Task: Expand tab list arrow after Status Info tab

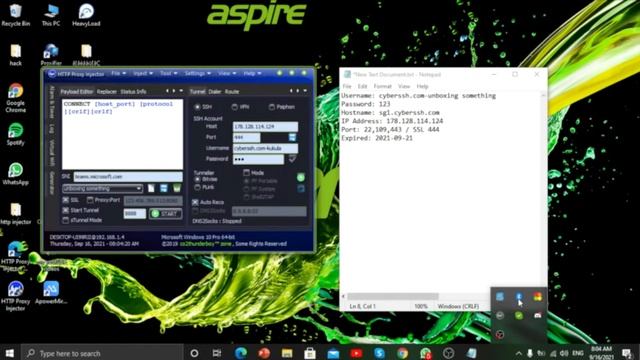Action: (x=181, y=91)
